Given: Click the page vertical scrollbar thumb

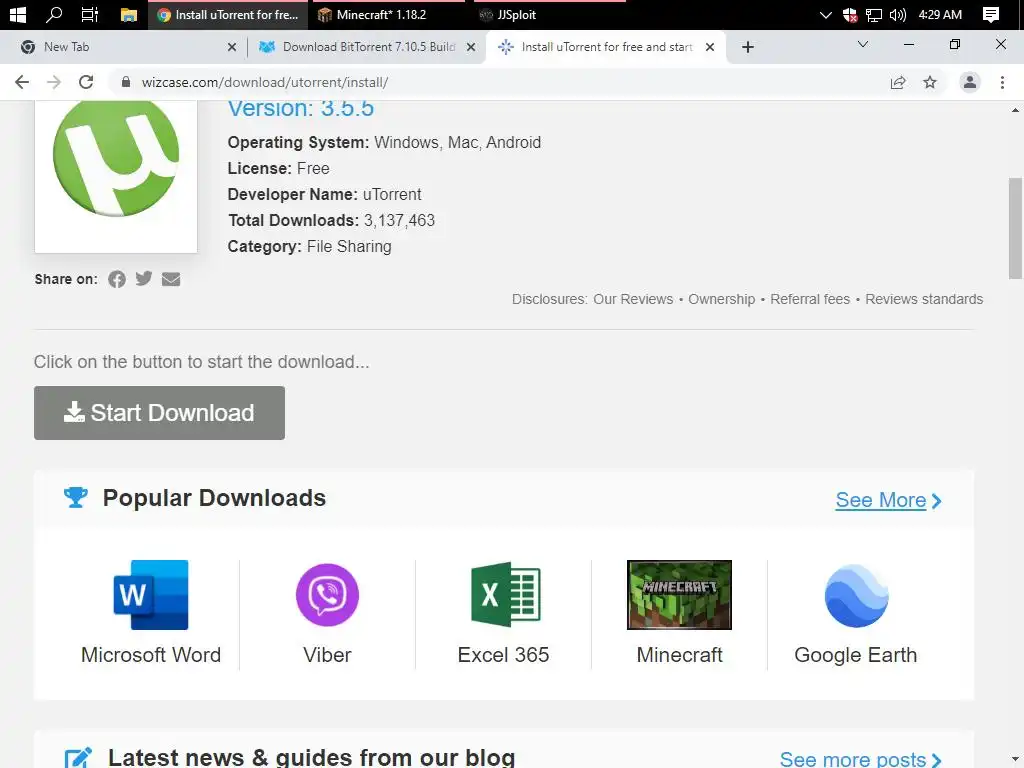Looking at the screenshot, I should 1015,229.
